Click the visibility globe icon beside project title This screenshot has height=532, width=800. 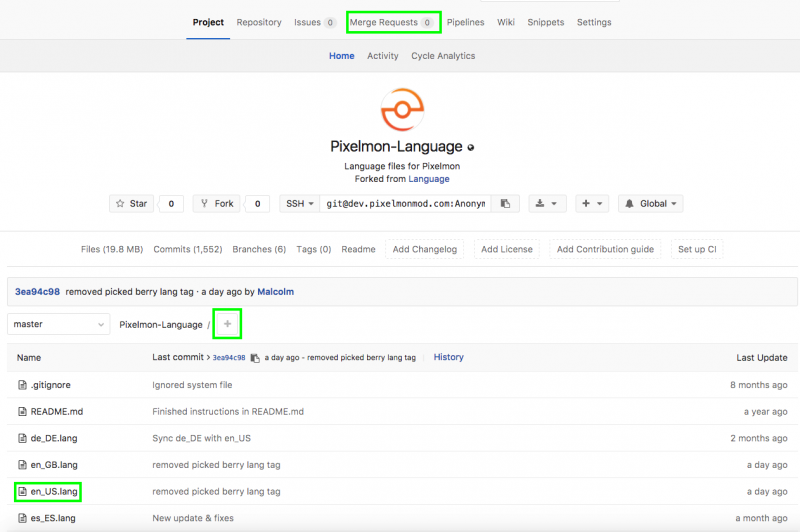(x=471, y=147)
